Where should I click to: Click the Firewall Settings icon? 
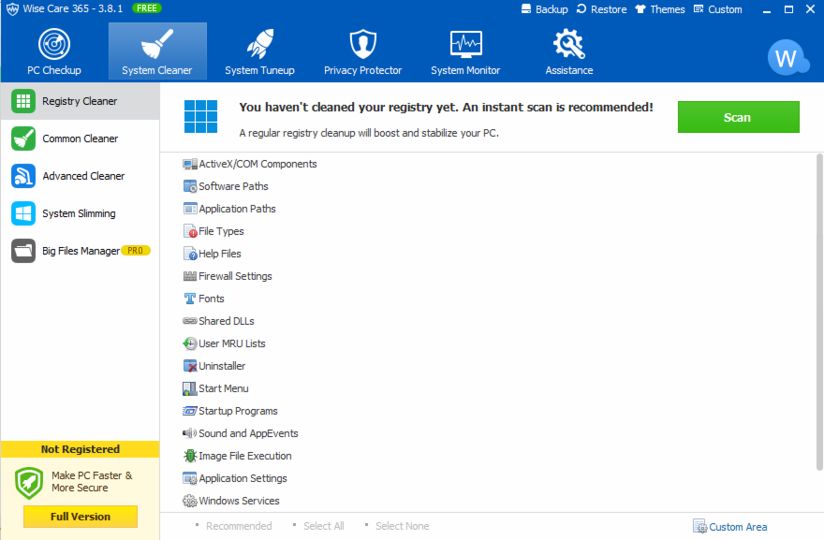tap(190, 276)
